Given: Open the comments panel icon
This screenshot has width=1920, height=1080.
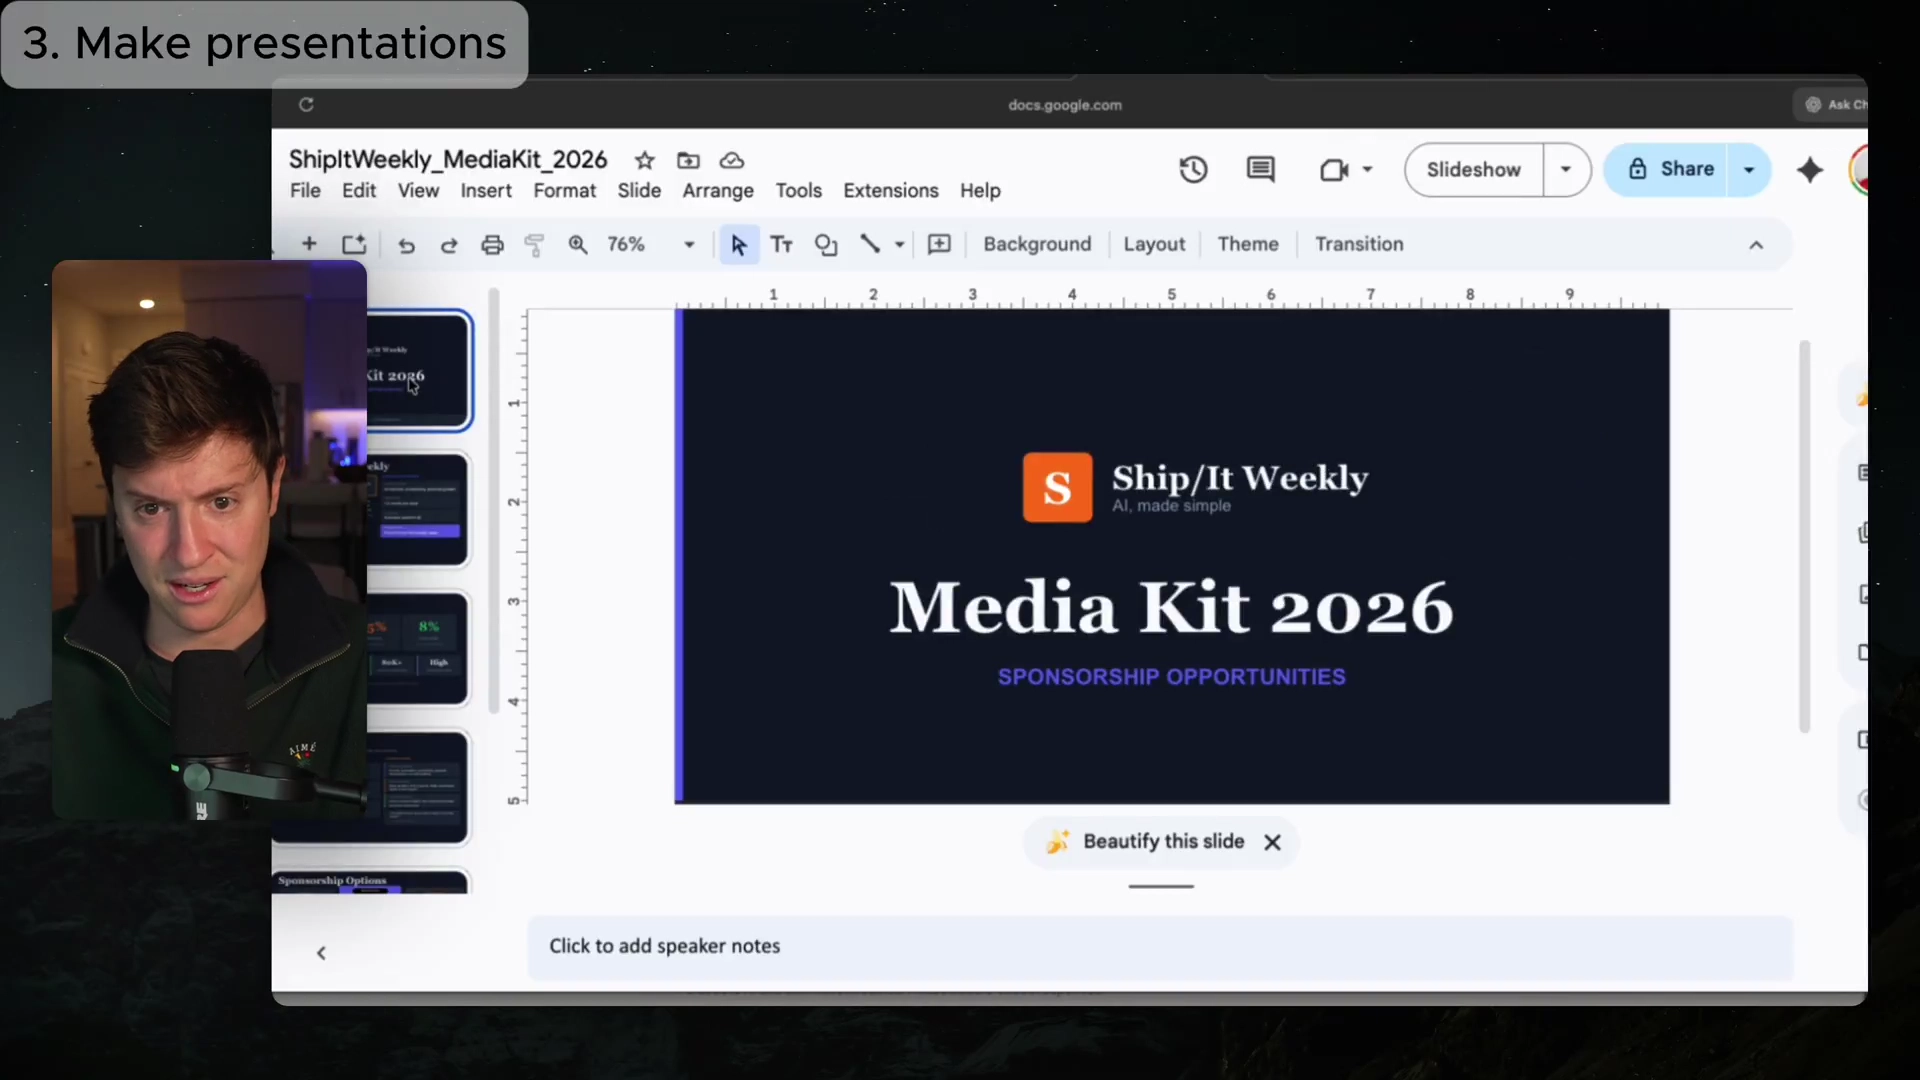Looking at the screenshot, I should pyautogui.click(x=1260, y=170).
